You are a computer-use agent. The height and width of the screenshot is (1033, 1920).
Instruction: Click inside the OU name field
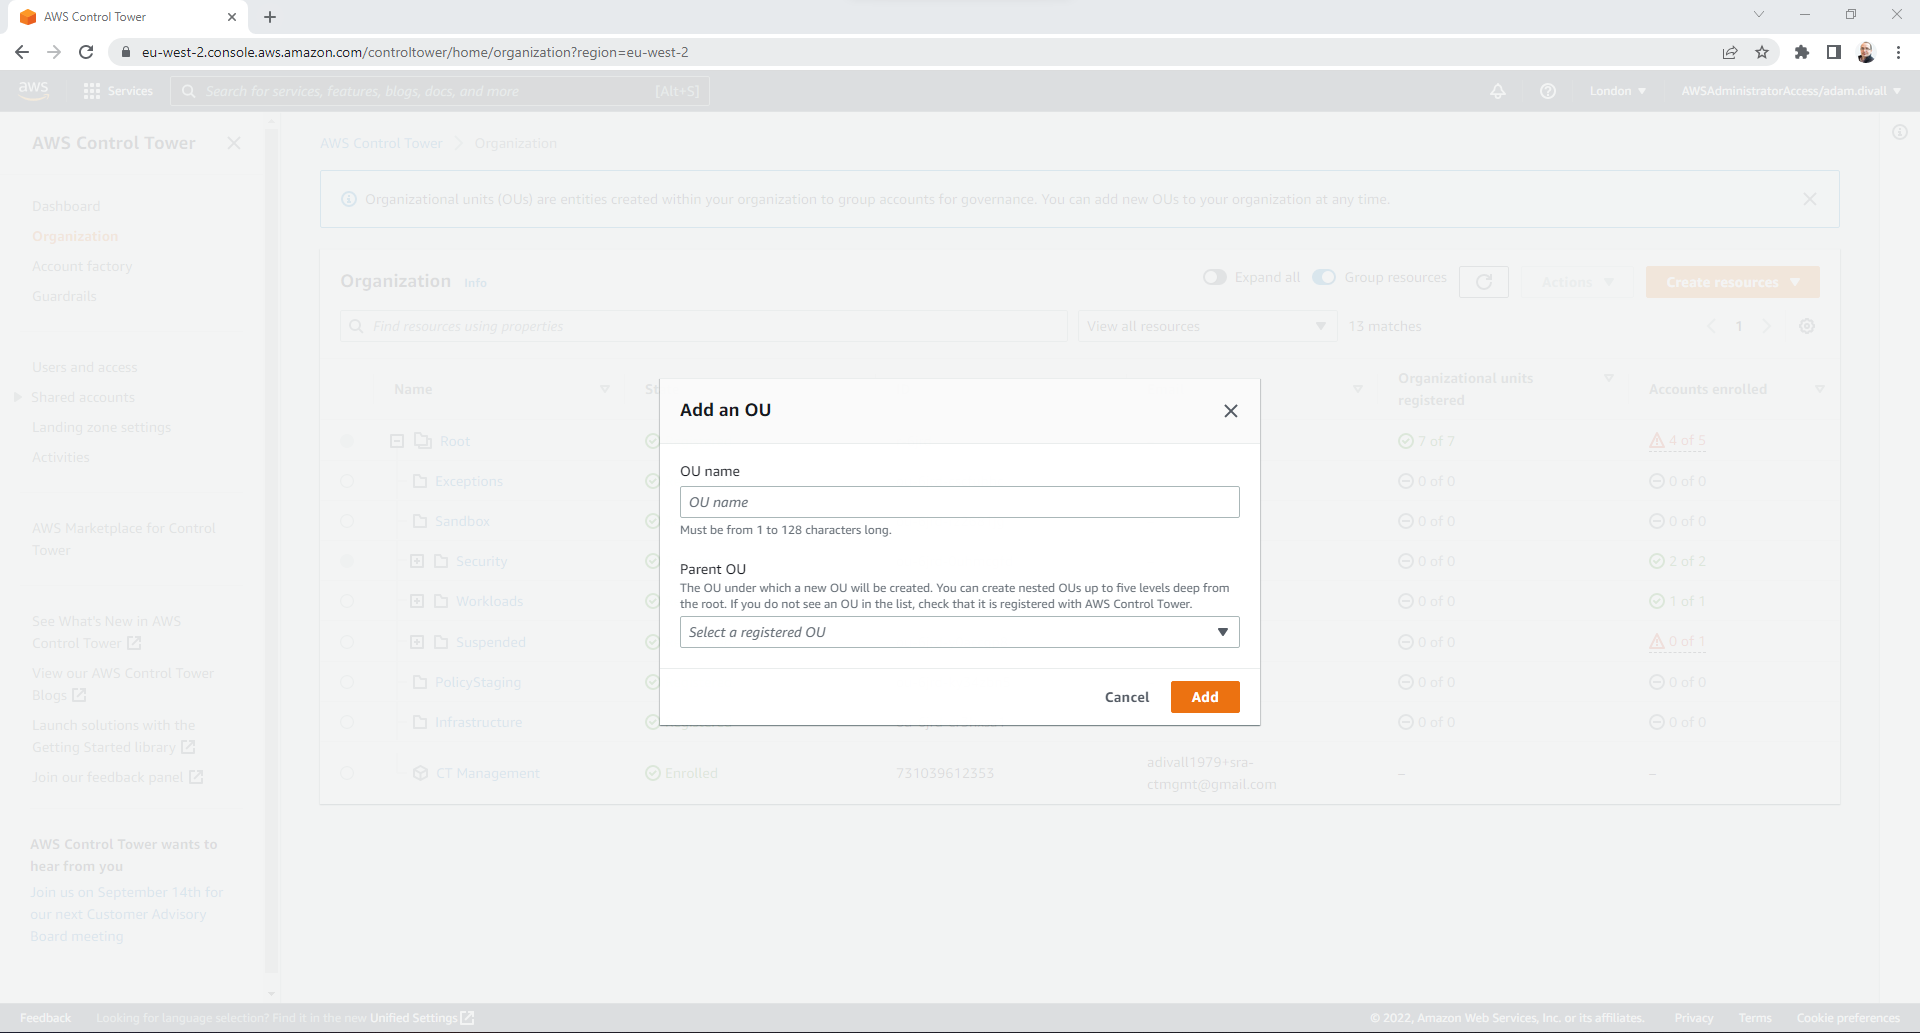point(959,501)
